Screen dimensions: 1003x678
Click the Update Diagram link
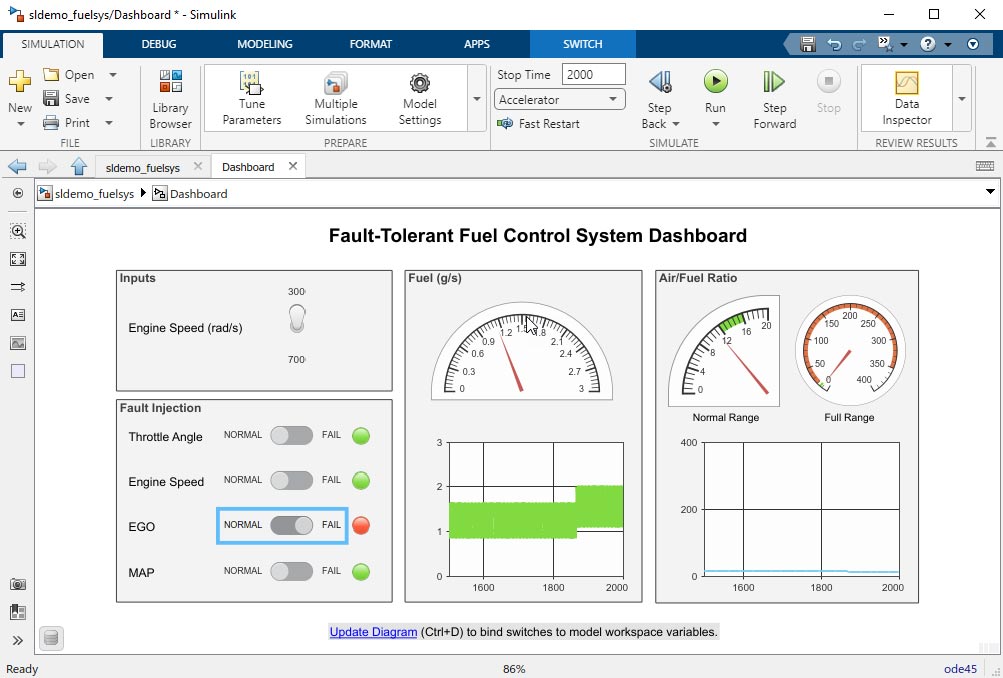click(x=373, y=632)
